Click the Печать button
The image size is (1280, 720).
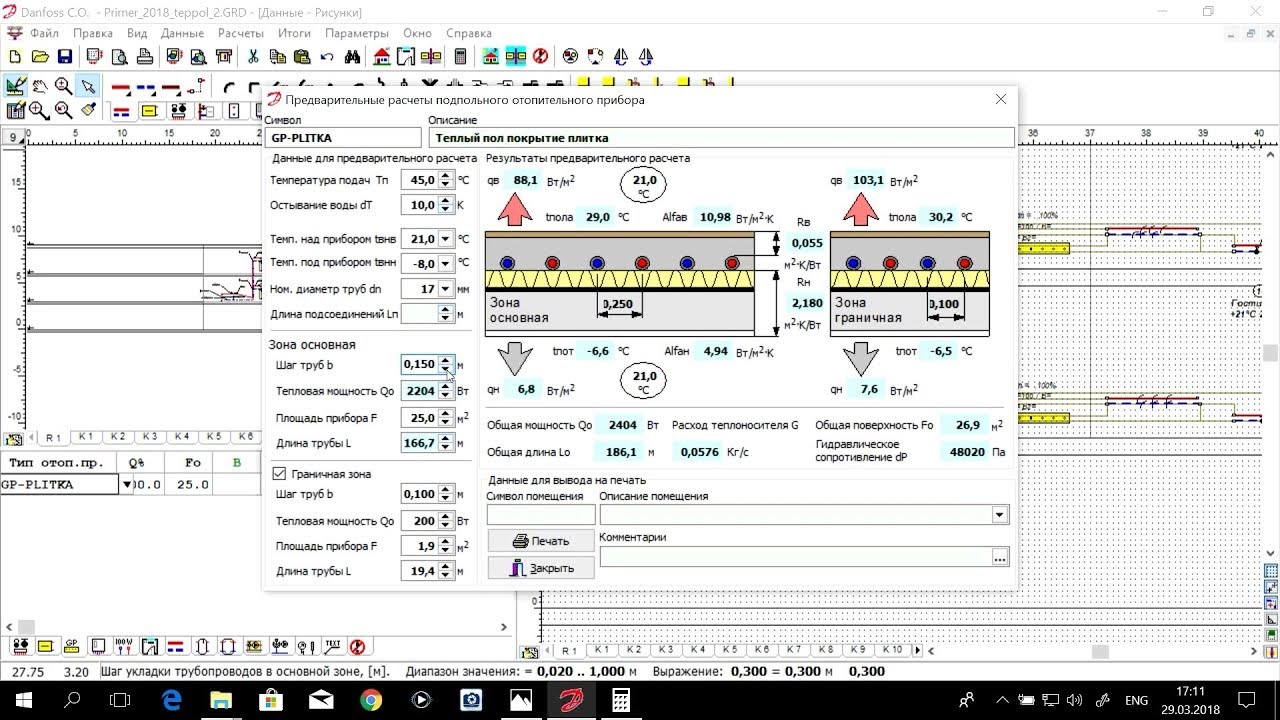pyautogui.click(x=541, y=541)
